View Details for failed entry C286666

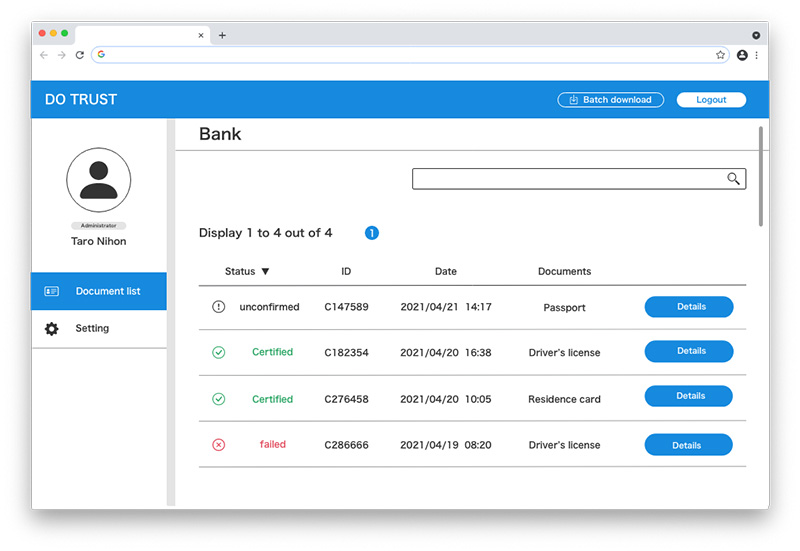click(688, 445)
